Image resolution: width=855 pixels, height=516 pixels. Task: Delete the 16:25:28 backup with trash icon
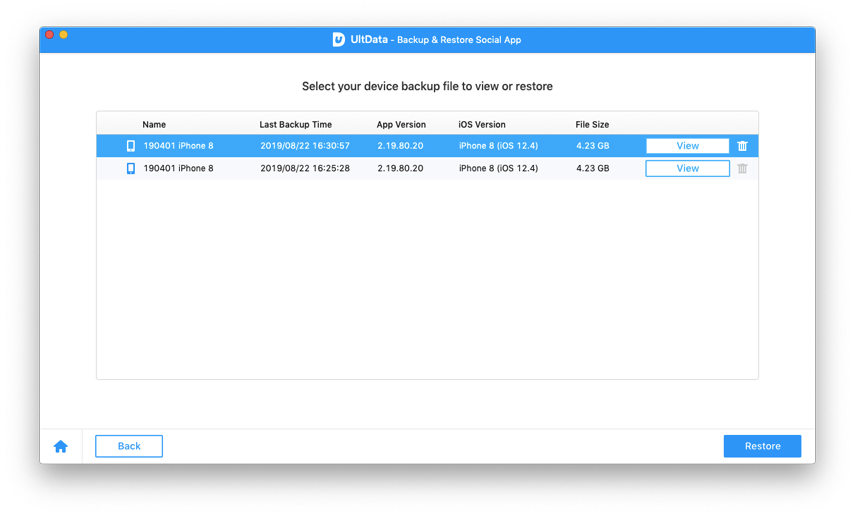pyautogui.click(x=742, y=169)
